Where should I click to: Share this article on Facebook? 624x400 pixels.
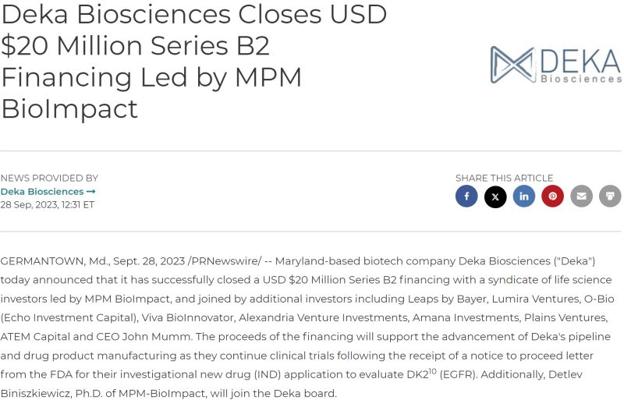pyautogui.click(x=467, y=197)
